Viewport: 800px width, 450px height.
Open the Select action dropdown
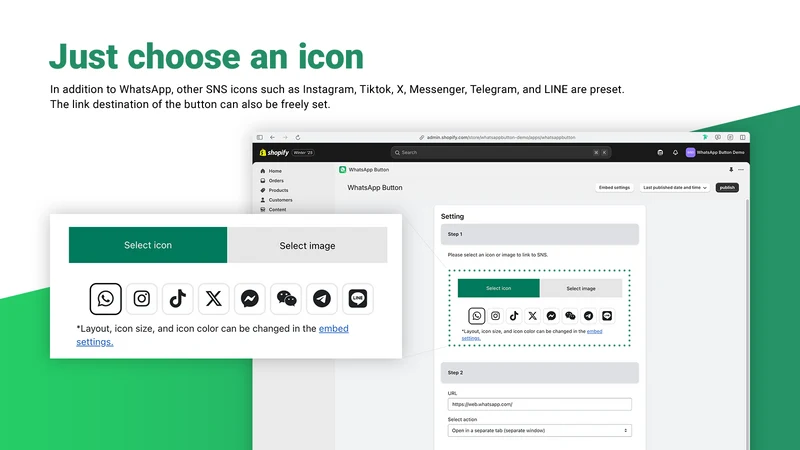tap(539, 431)
